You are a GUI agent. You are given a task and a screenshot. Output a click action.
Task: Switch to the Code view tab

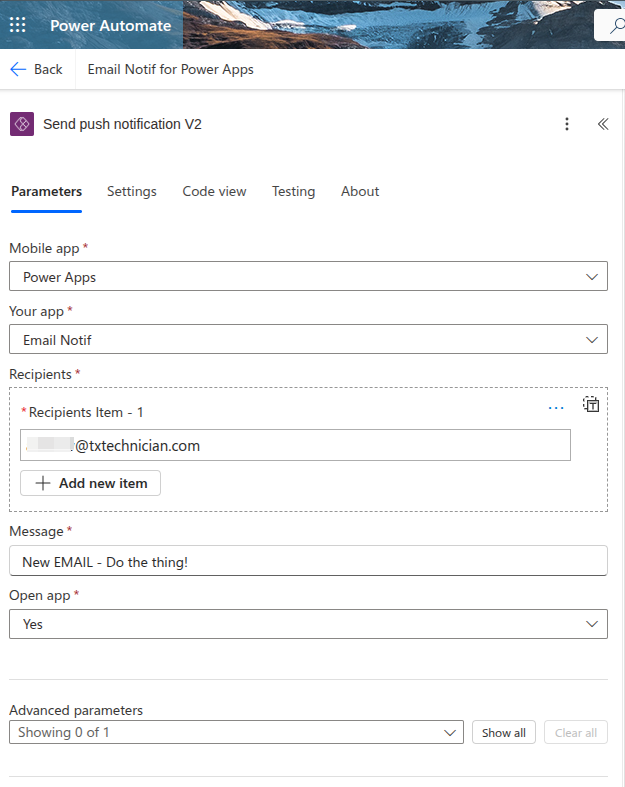pyautogui.click(x=214, y=191)
